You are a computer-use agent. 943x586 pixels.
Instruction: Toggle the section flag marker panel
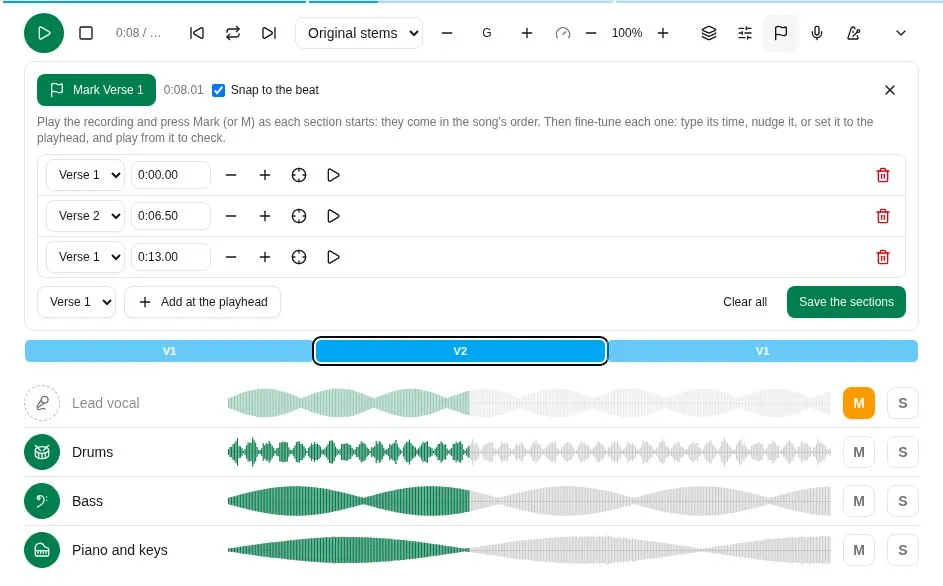tap(781, 33)
